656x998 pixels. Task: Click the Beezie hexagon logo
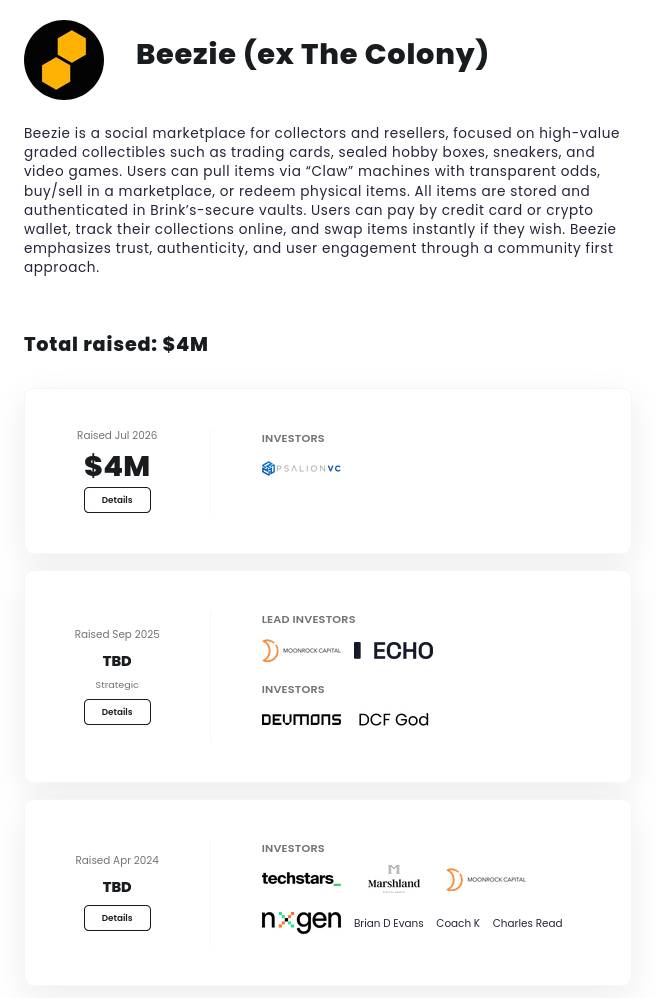64,60
